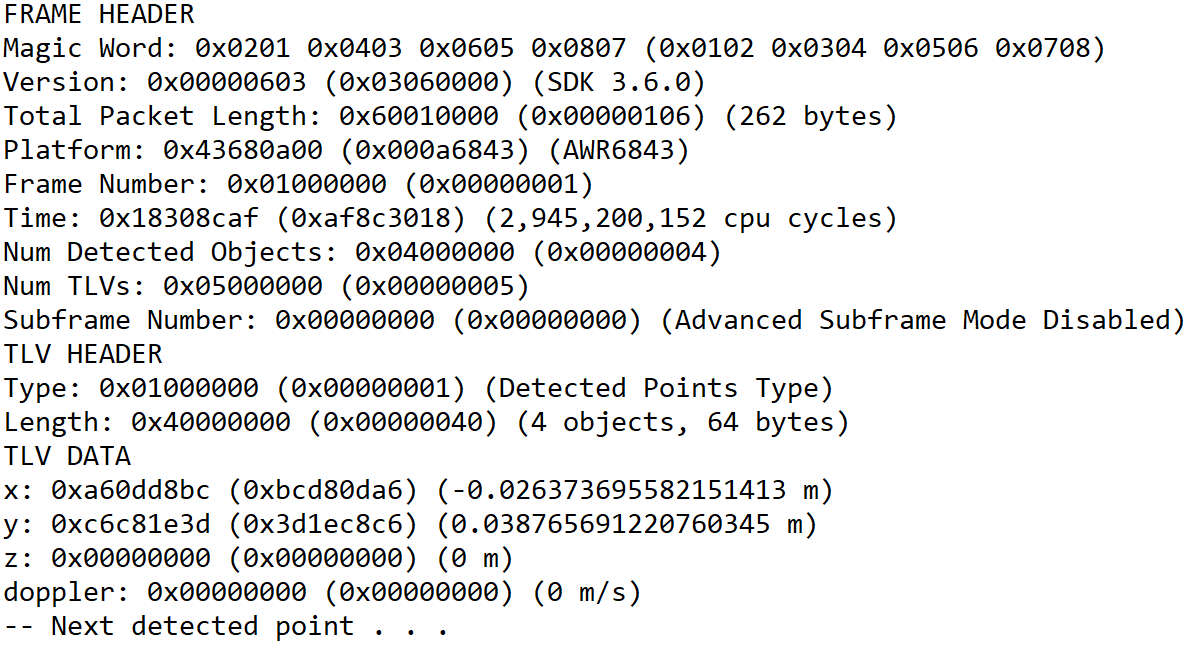Click the Next detected point line

pyautogui.click(x=226, y=626)
